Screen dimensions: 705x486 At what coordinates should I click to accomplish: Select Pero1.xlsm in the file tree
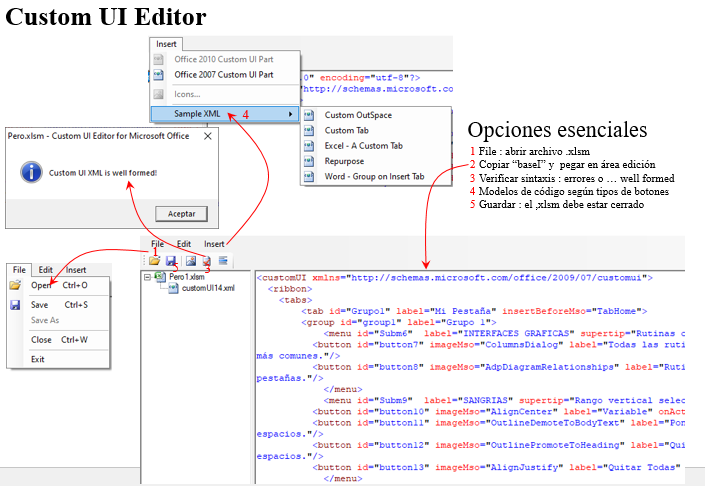point(186,277)
